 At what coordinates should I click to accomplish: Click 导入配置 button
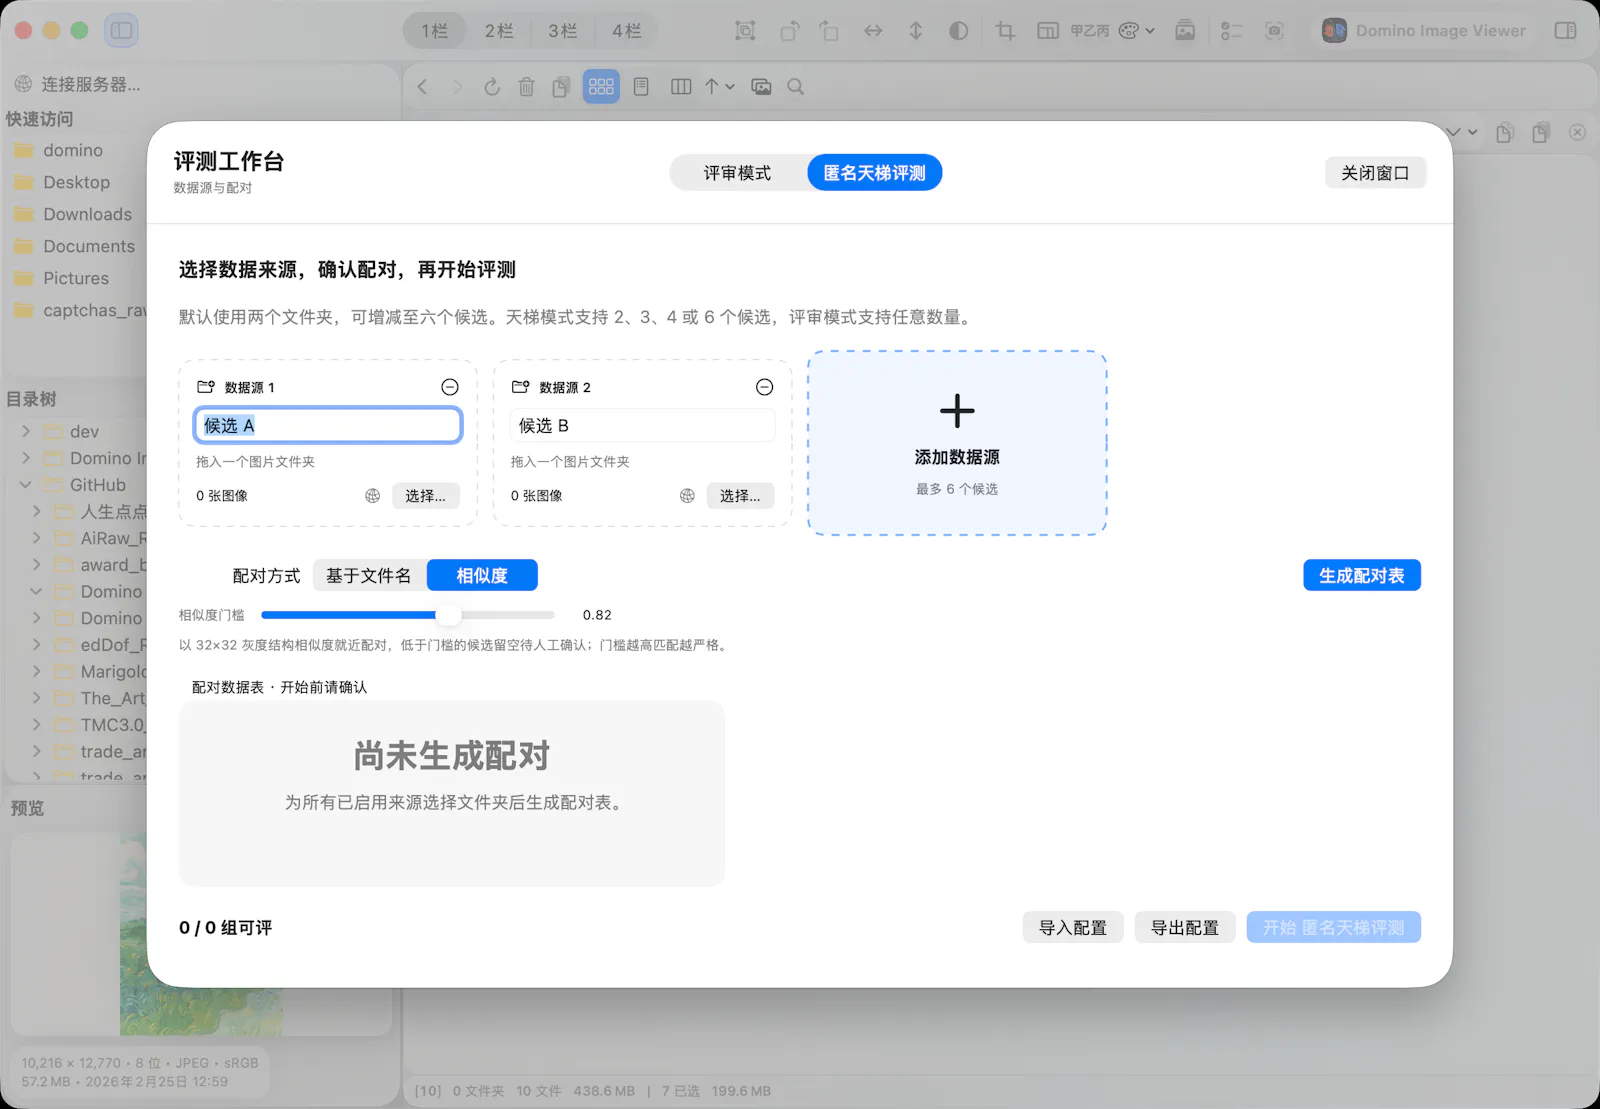click(1073, 928)
